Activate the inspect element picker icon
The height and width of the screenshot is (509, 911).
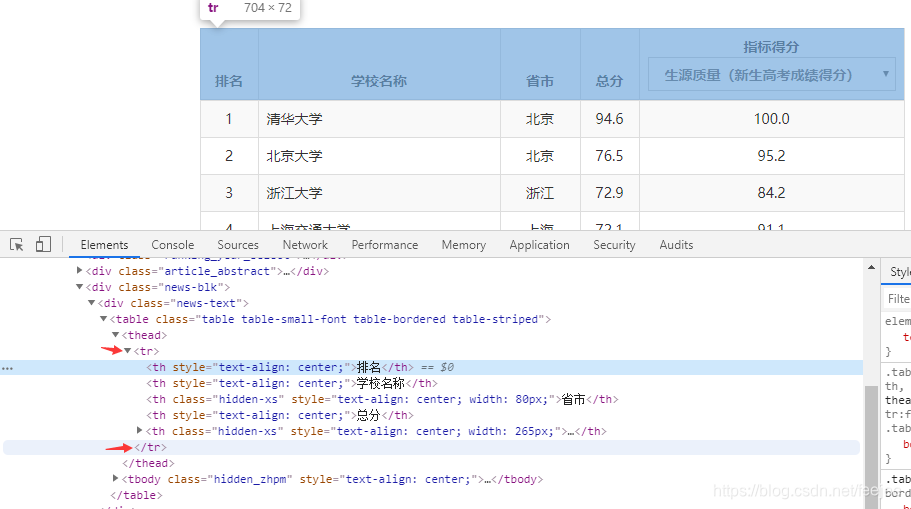tap(16, 245)
